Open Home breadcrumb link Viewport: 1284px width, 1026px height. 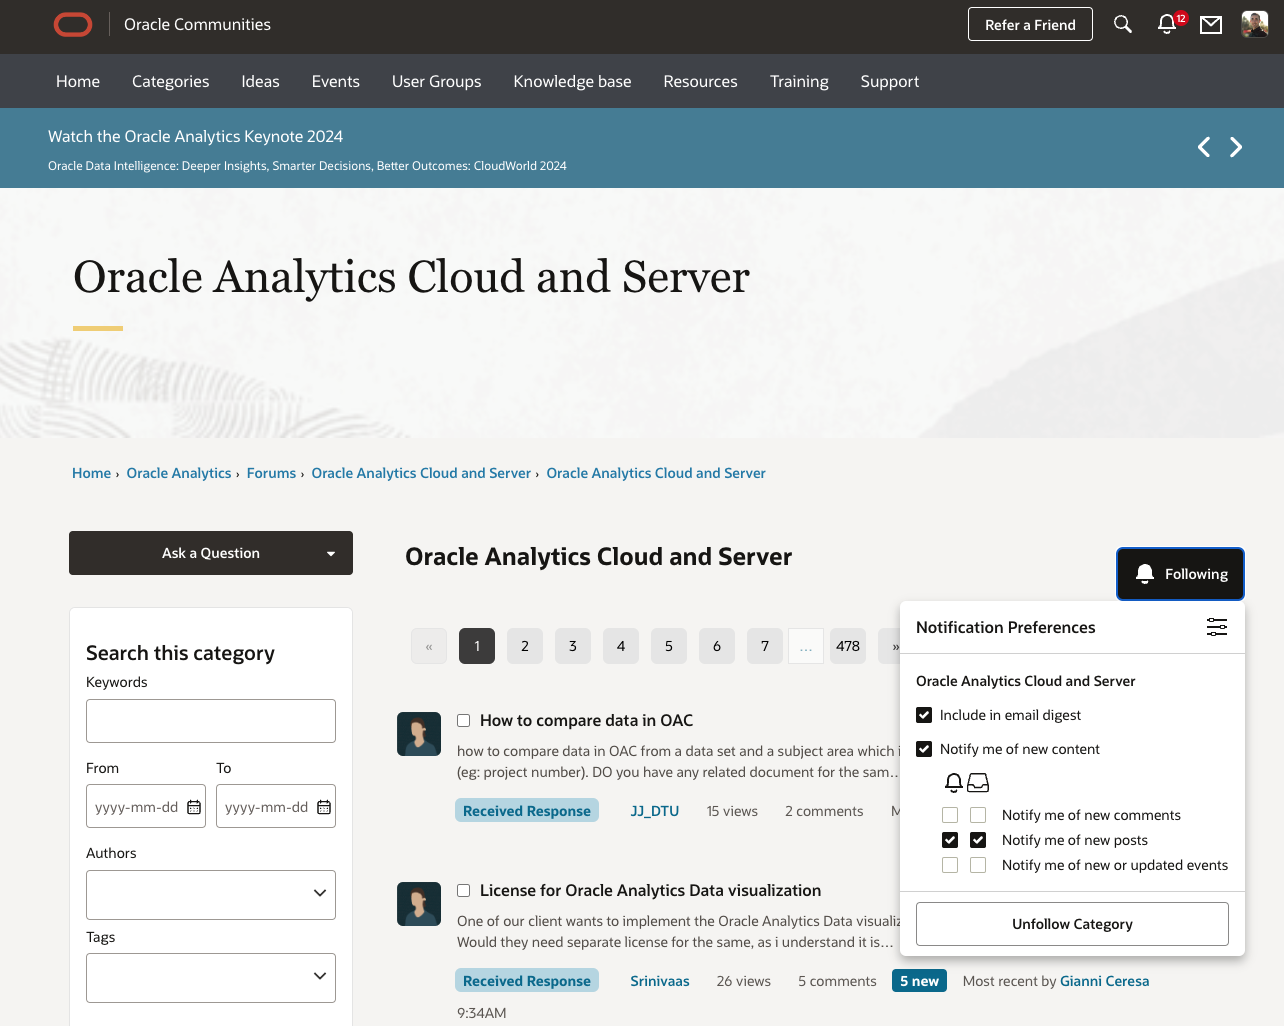click(x=91, y=473)
